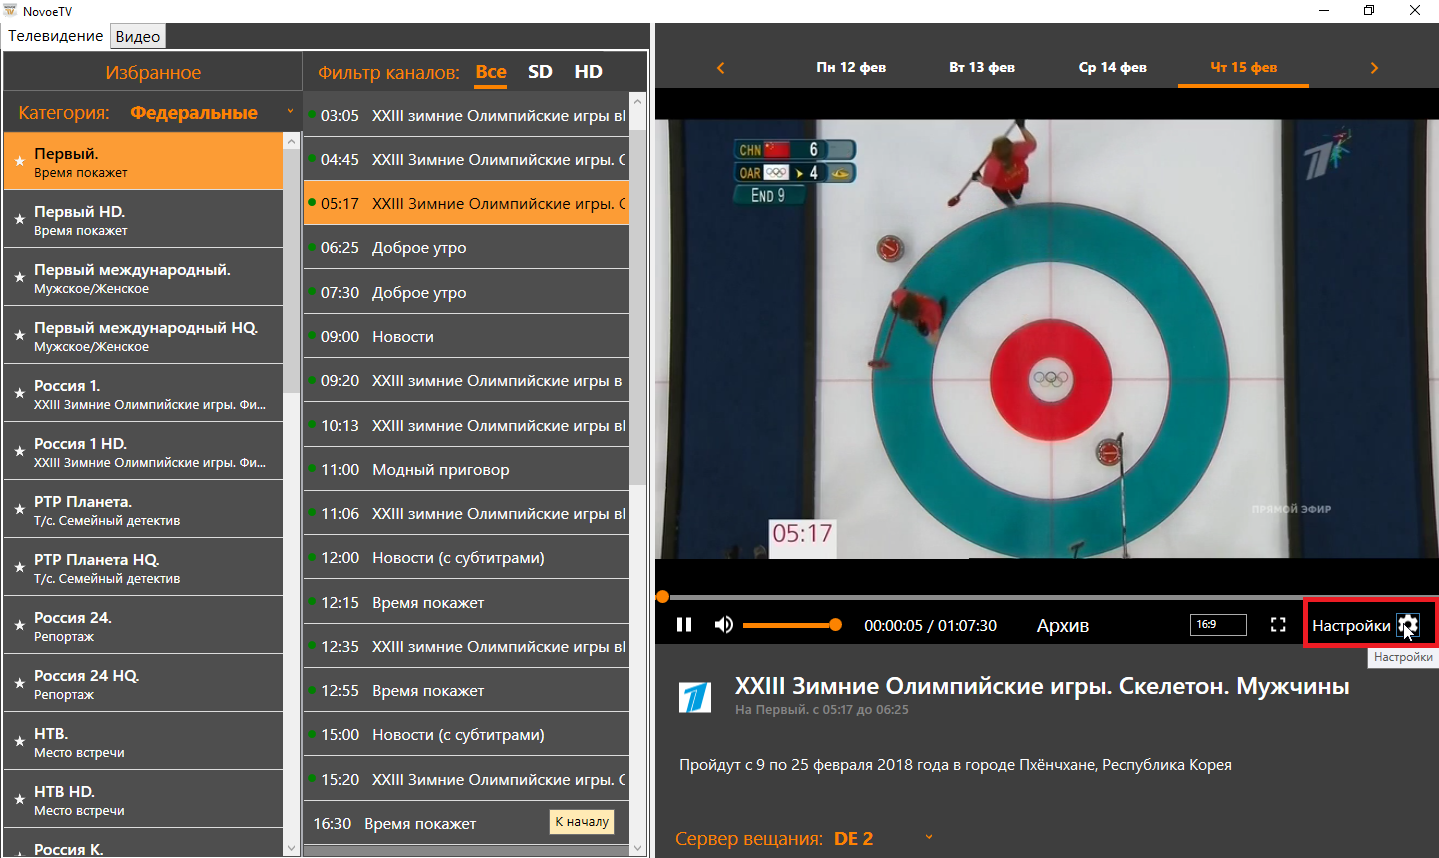Select the РТР Планета HQ channel name
This screenshot has width=1439, height=858.
click(x=96, y=559)
